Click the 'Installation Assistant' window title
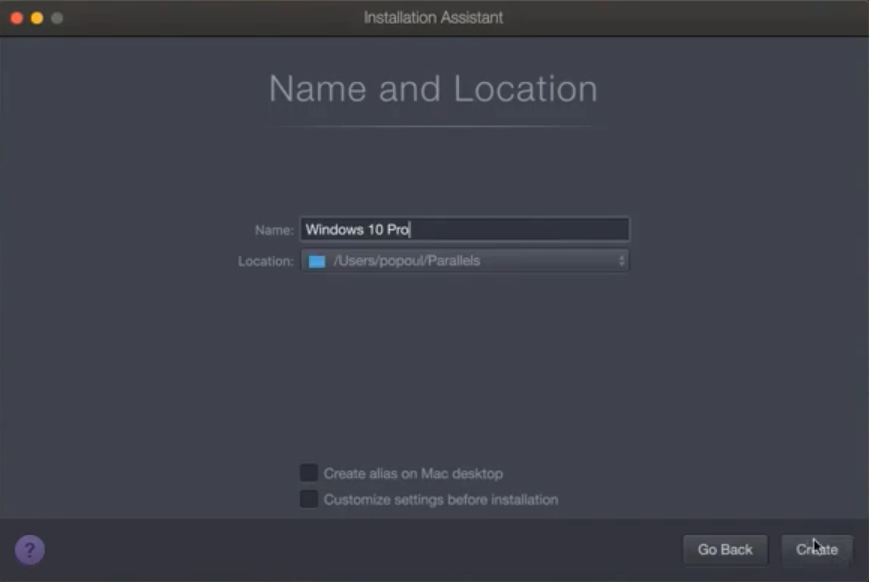The image size is (869, 582). pos(433,18)
